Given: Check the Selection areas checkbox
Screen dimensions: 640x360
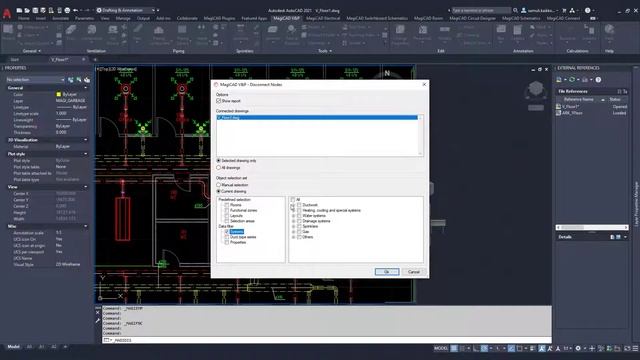Looking at the screenshot, I should click(227, 221).
